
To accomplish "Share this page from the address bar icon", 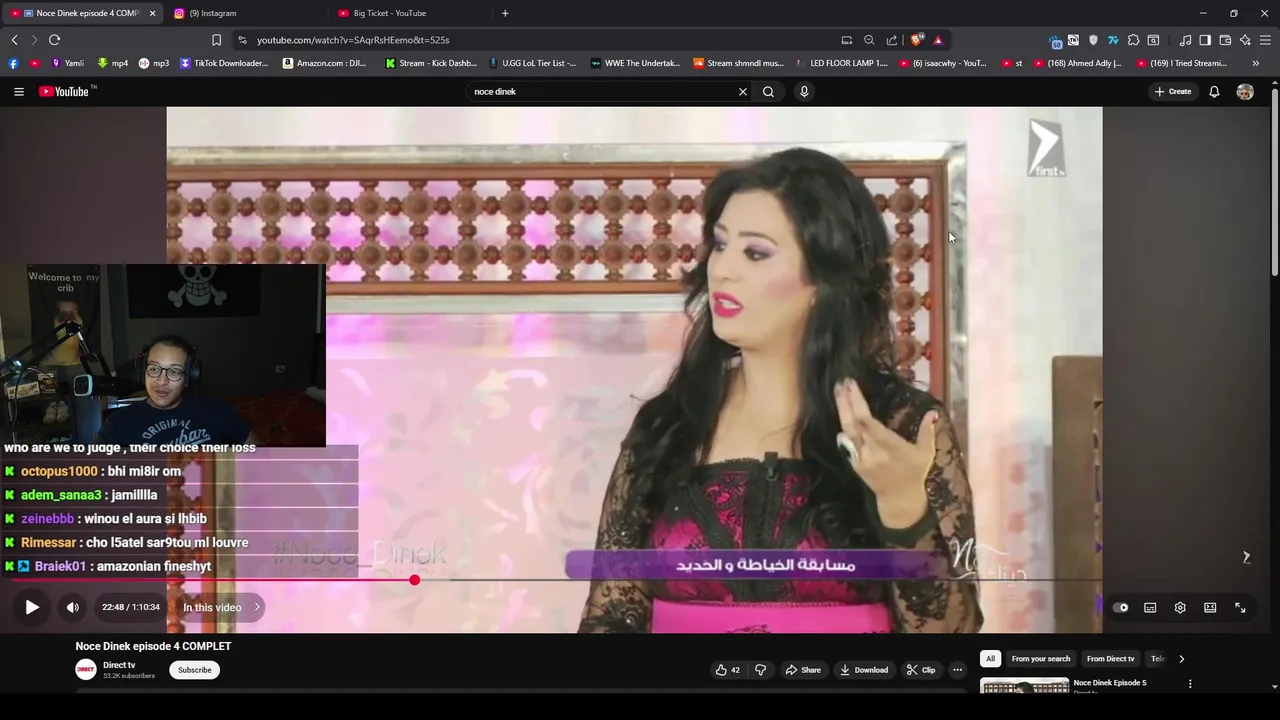I will click(892, 40).
